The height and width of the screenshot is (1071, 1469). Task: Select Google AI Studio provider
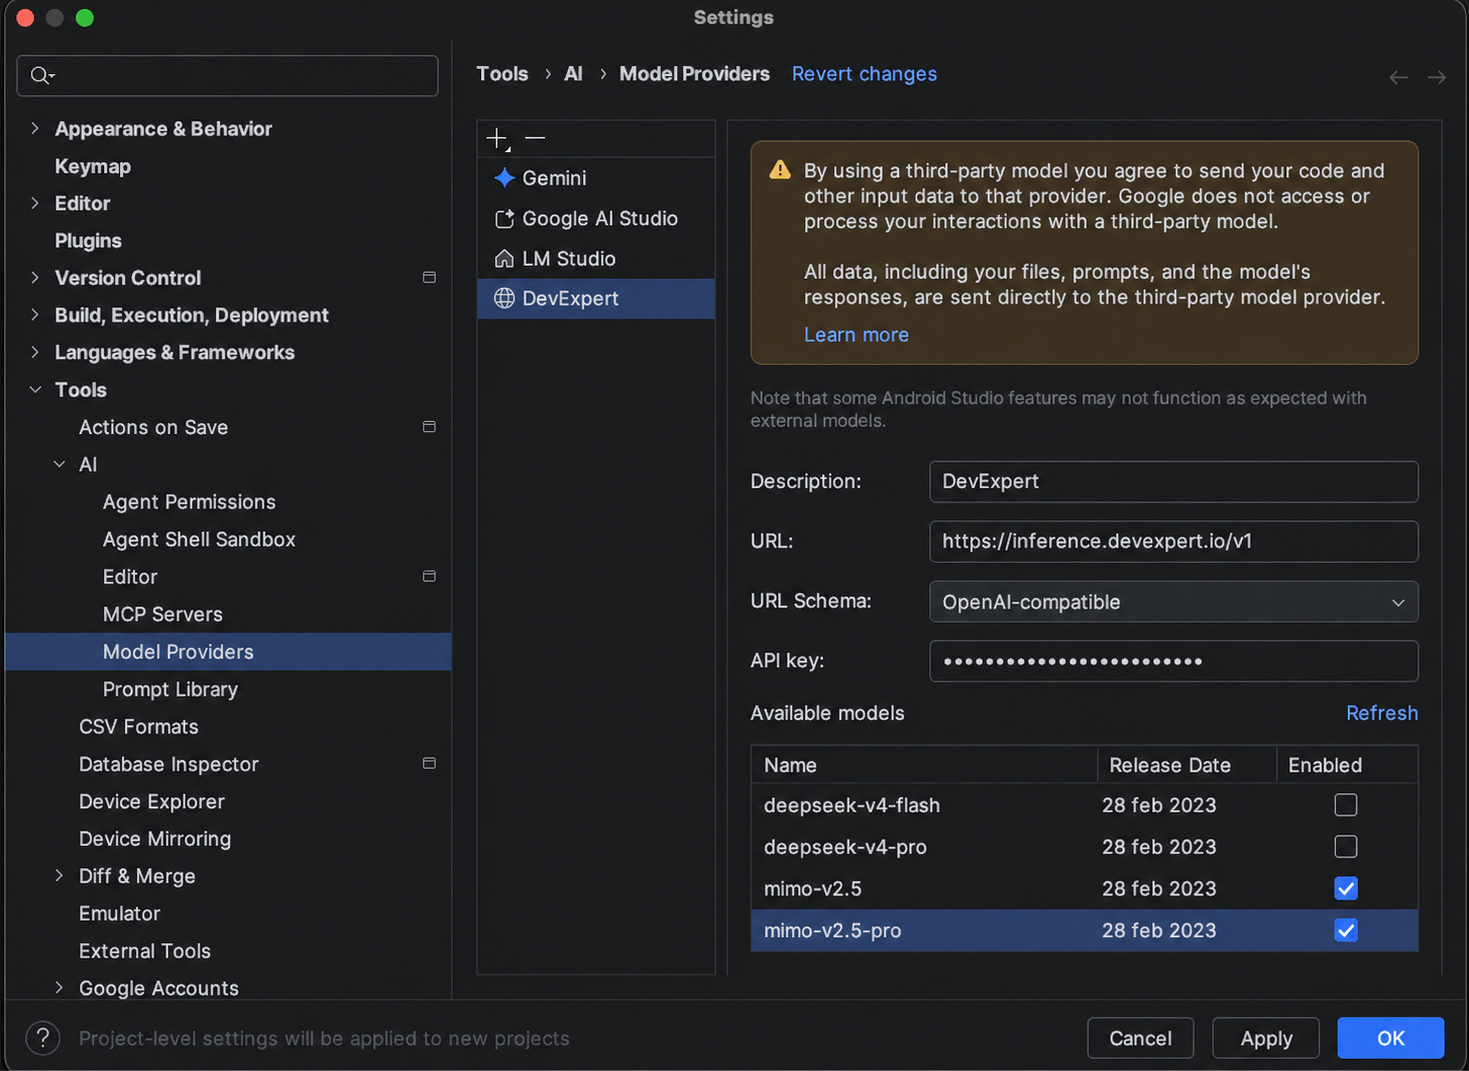click(596, 218)
